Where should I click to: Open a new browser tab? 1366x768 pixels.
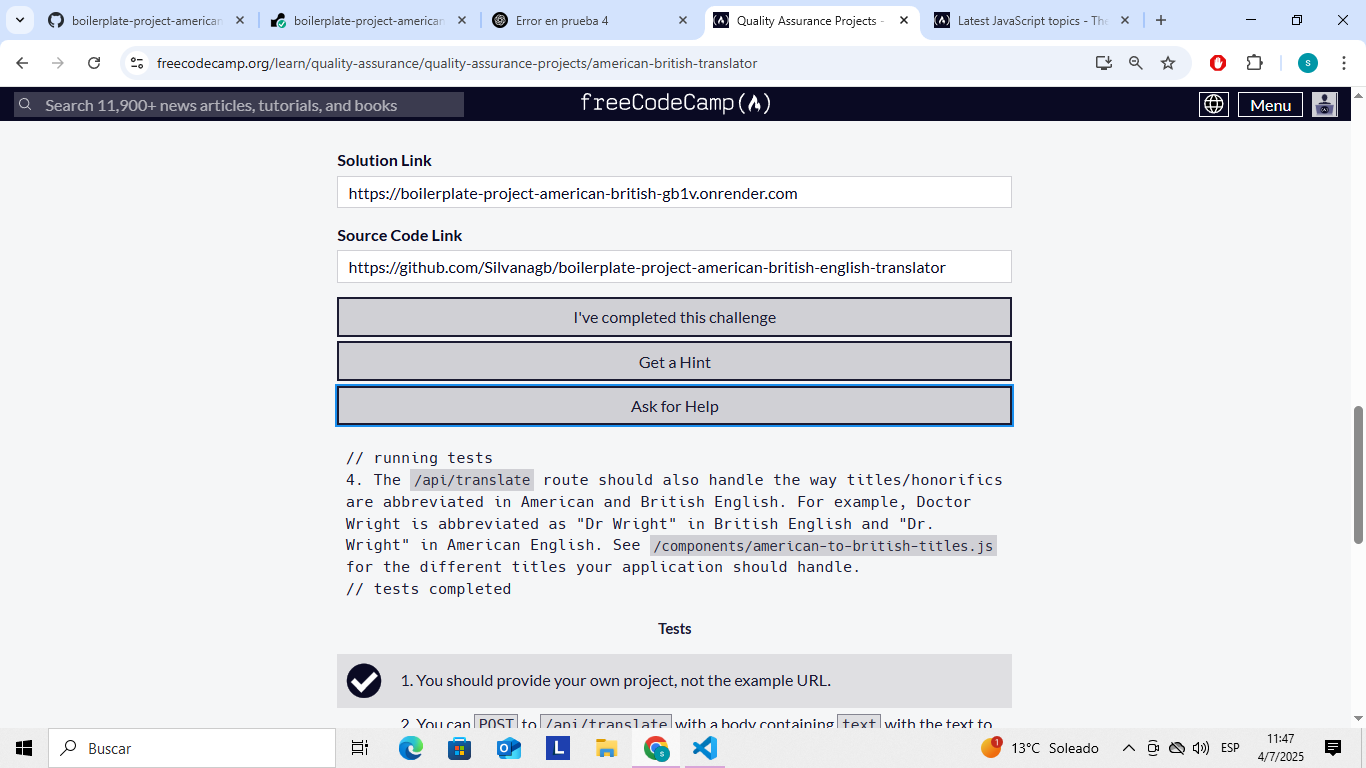[1161, 20]
